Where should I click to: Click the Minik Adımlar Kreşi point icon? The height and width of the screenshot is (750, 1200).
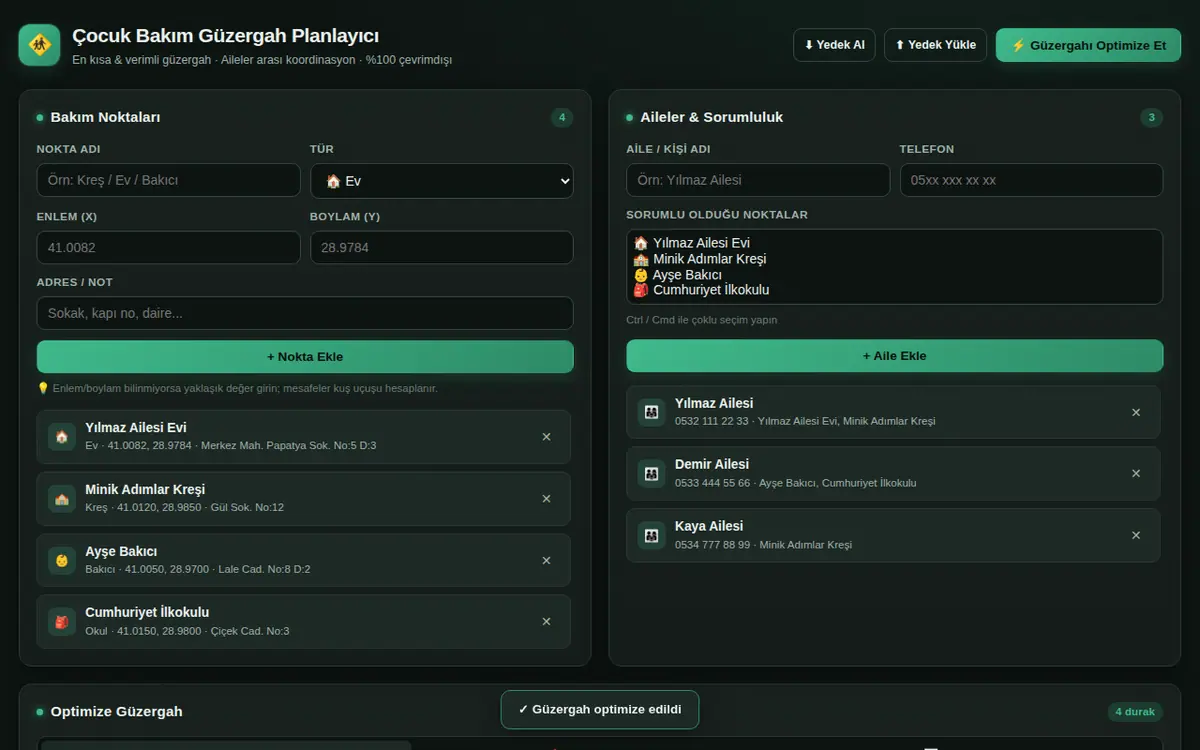pyautogui.click(x=62, y=499)
